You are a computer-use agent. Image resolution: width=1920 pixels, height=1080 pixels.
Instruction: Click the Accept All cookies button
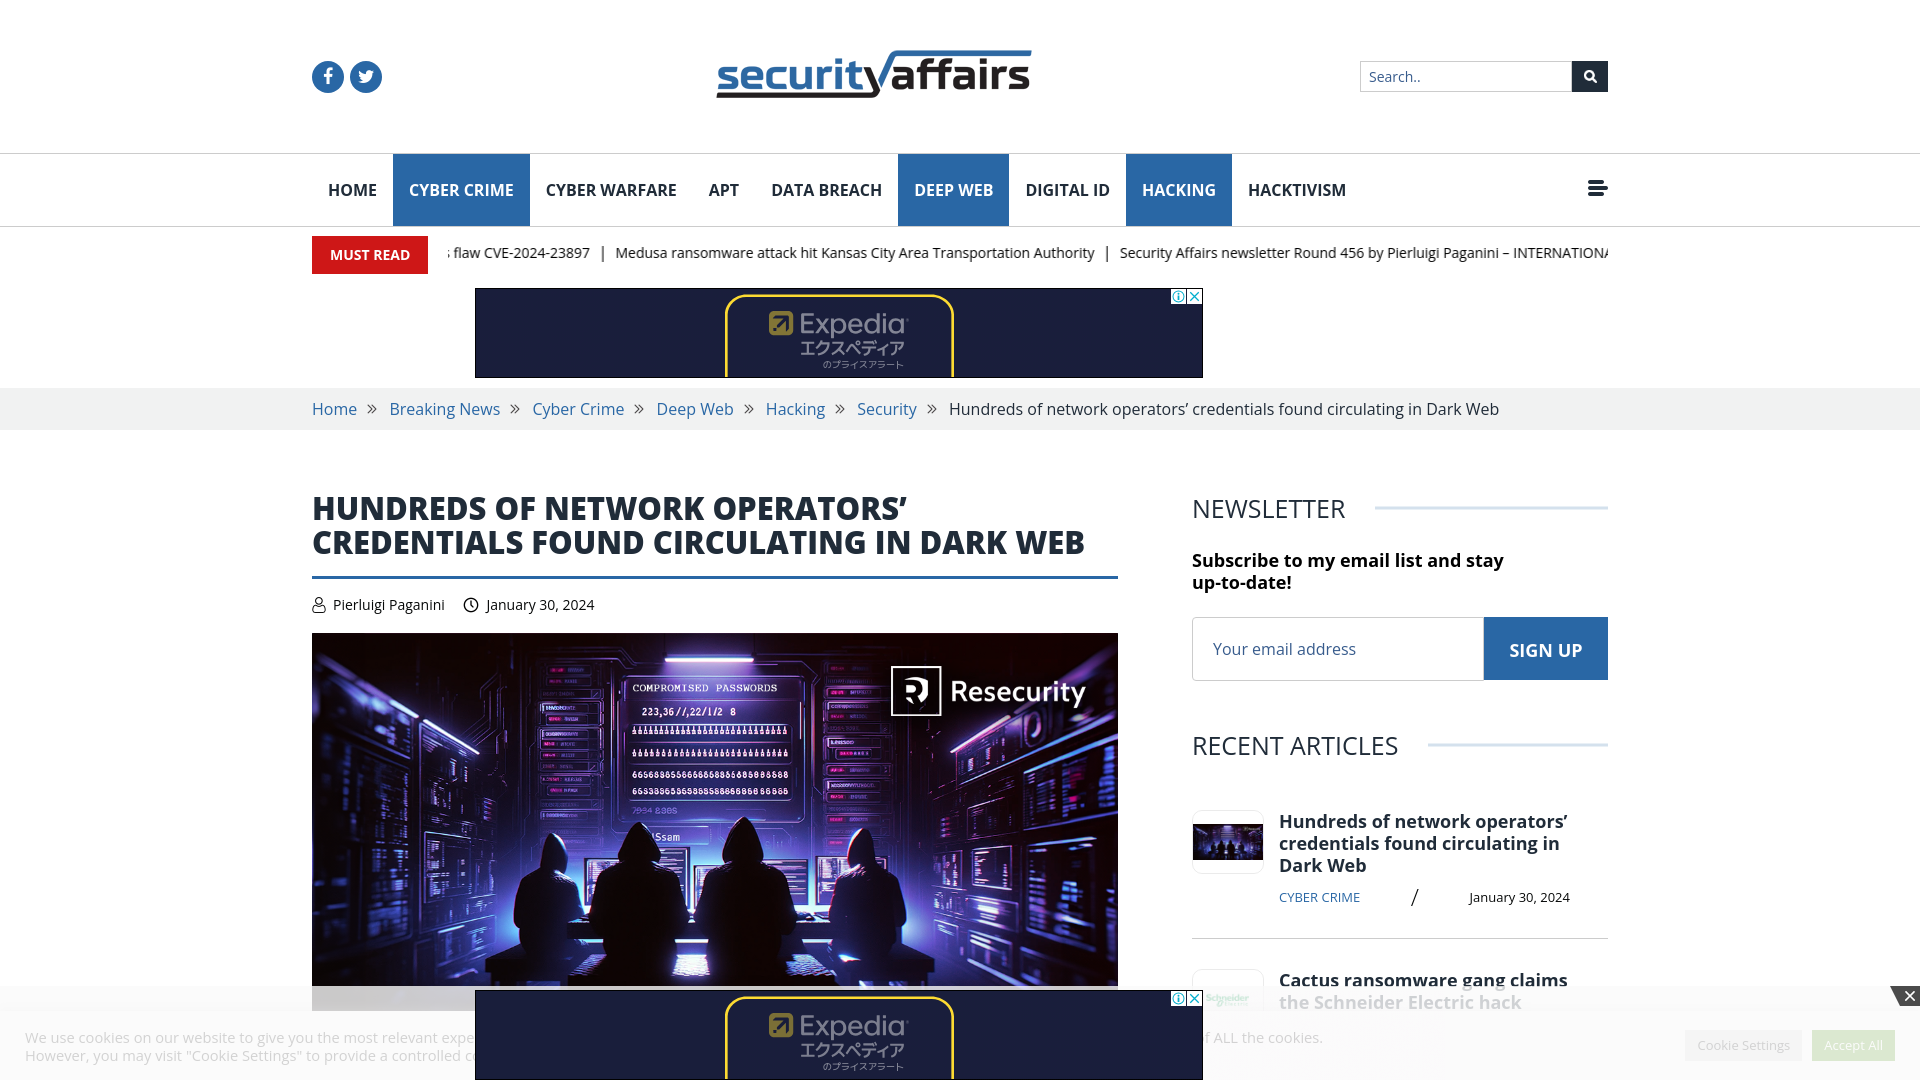1853,1044
